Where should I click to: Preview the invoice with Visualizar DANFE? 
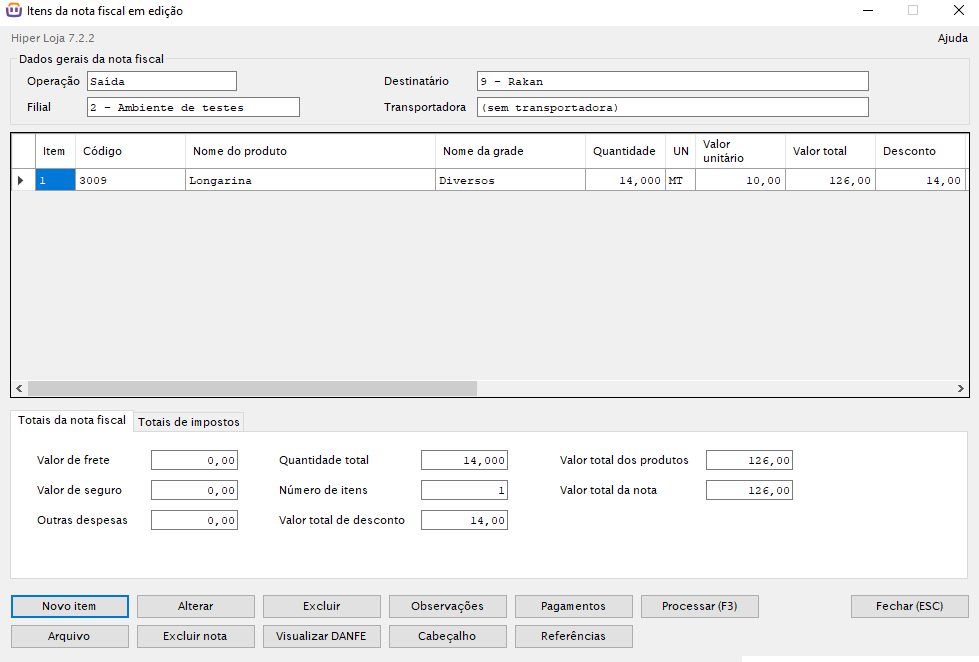(322, 636)
